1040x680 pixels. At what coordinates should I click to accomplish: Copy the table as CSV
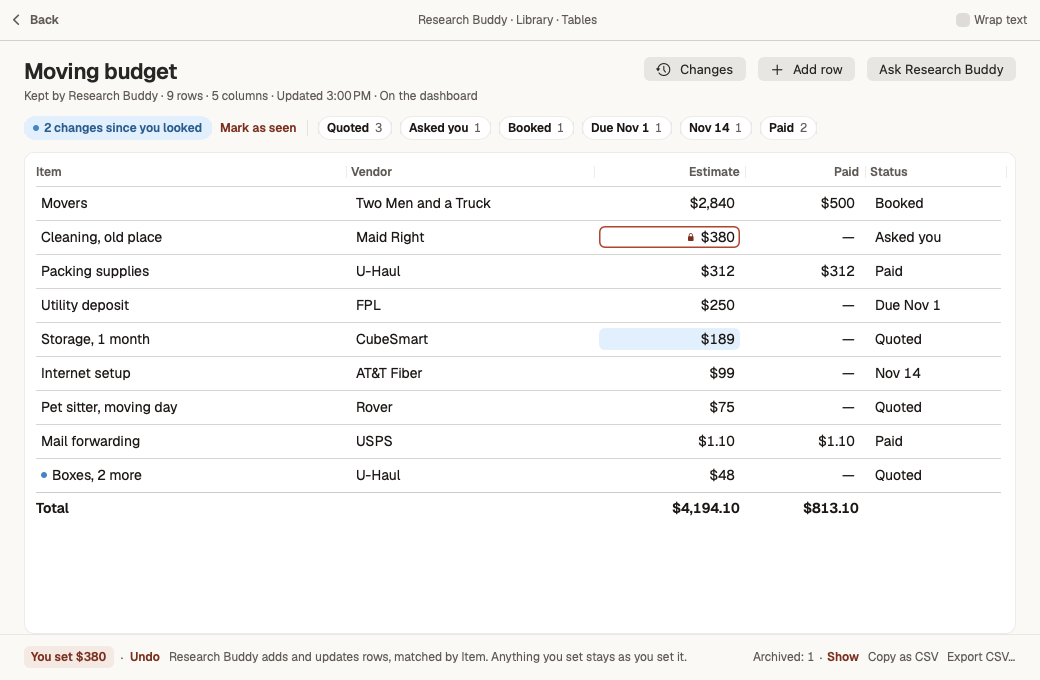[903, 657]
